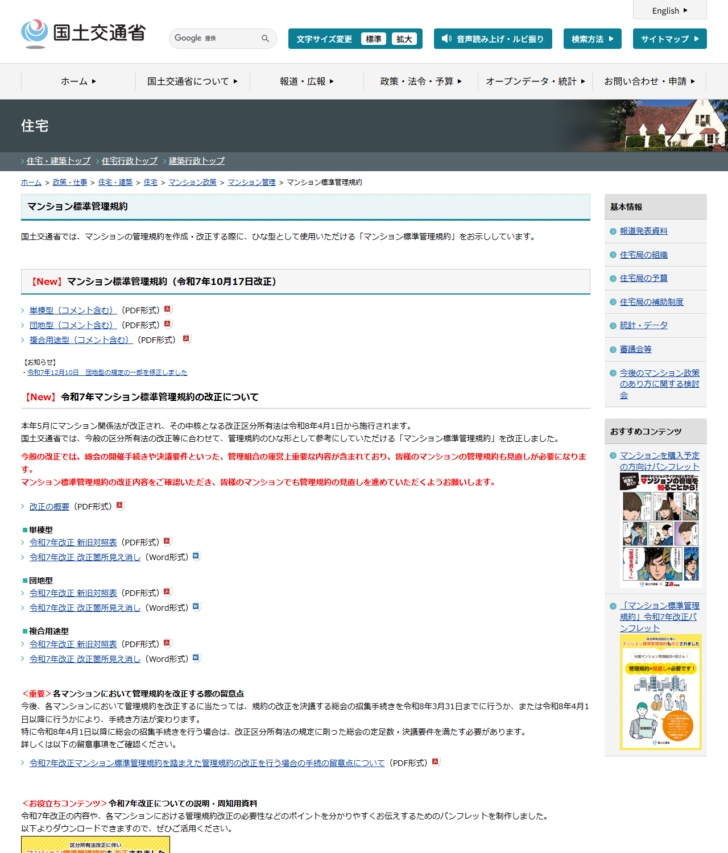
Task: Open the 建築行政トップ tab link
Action: 196,160
